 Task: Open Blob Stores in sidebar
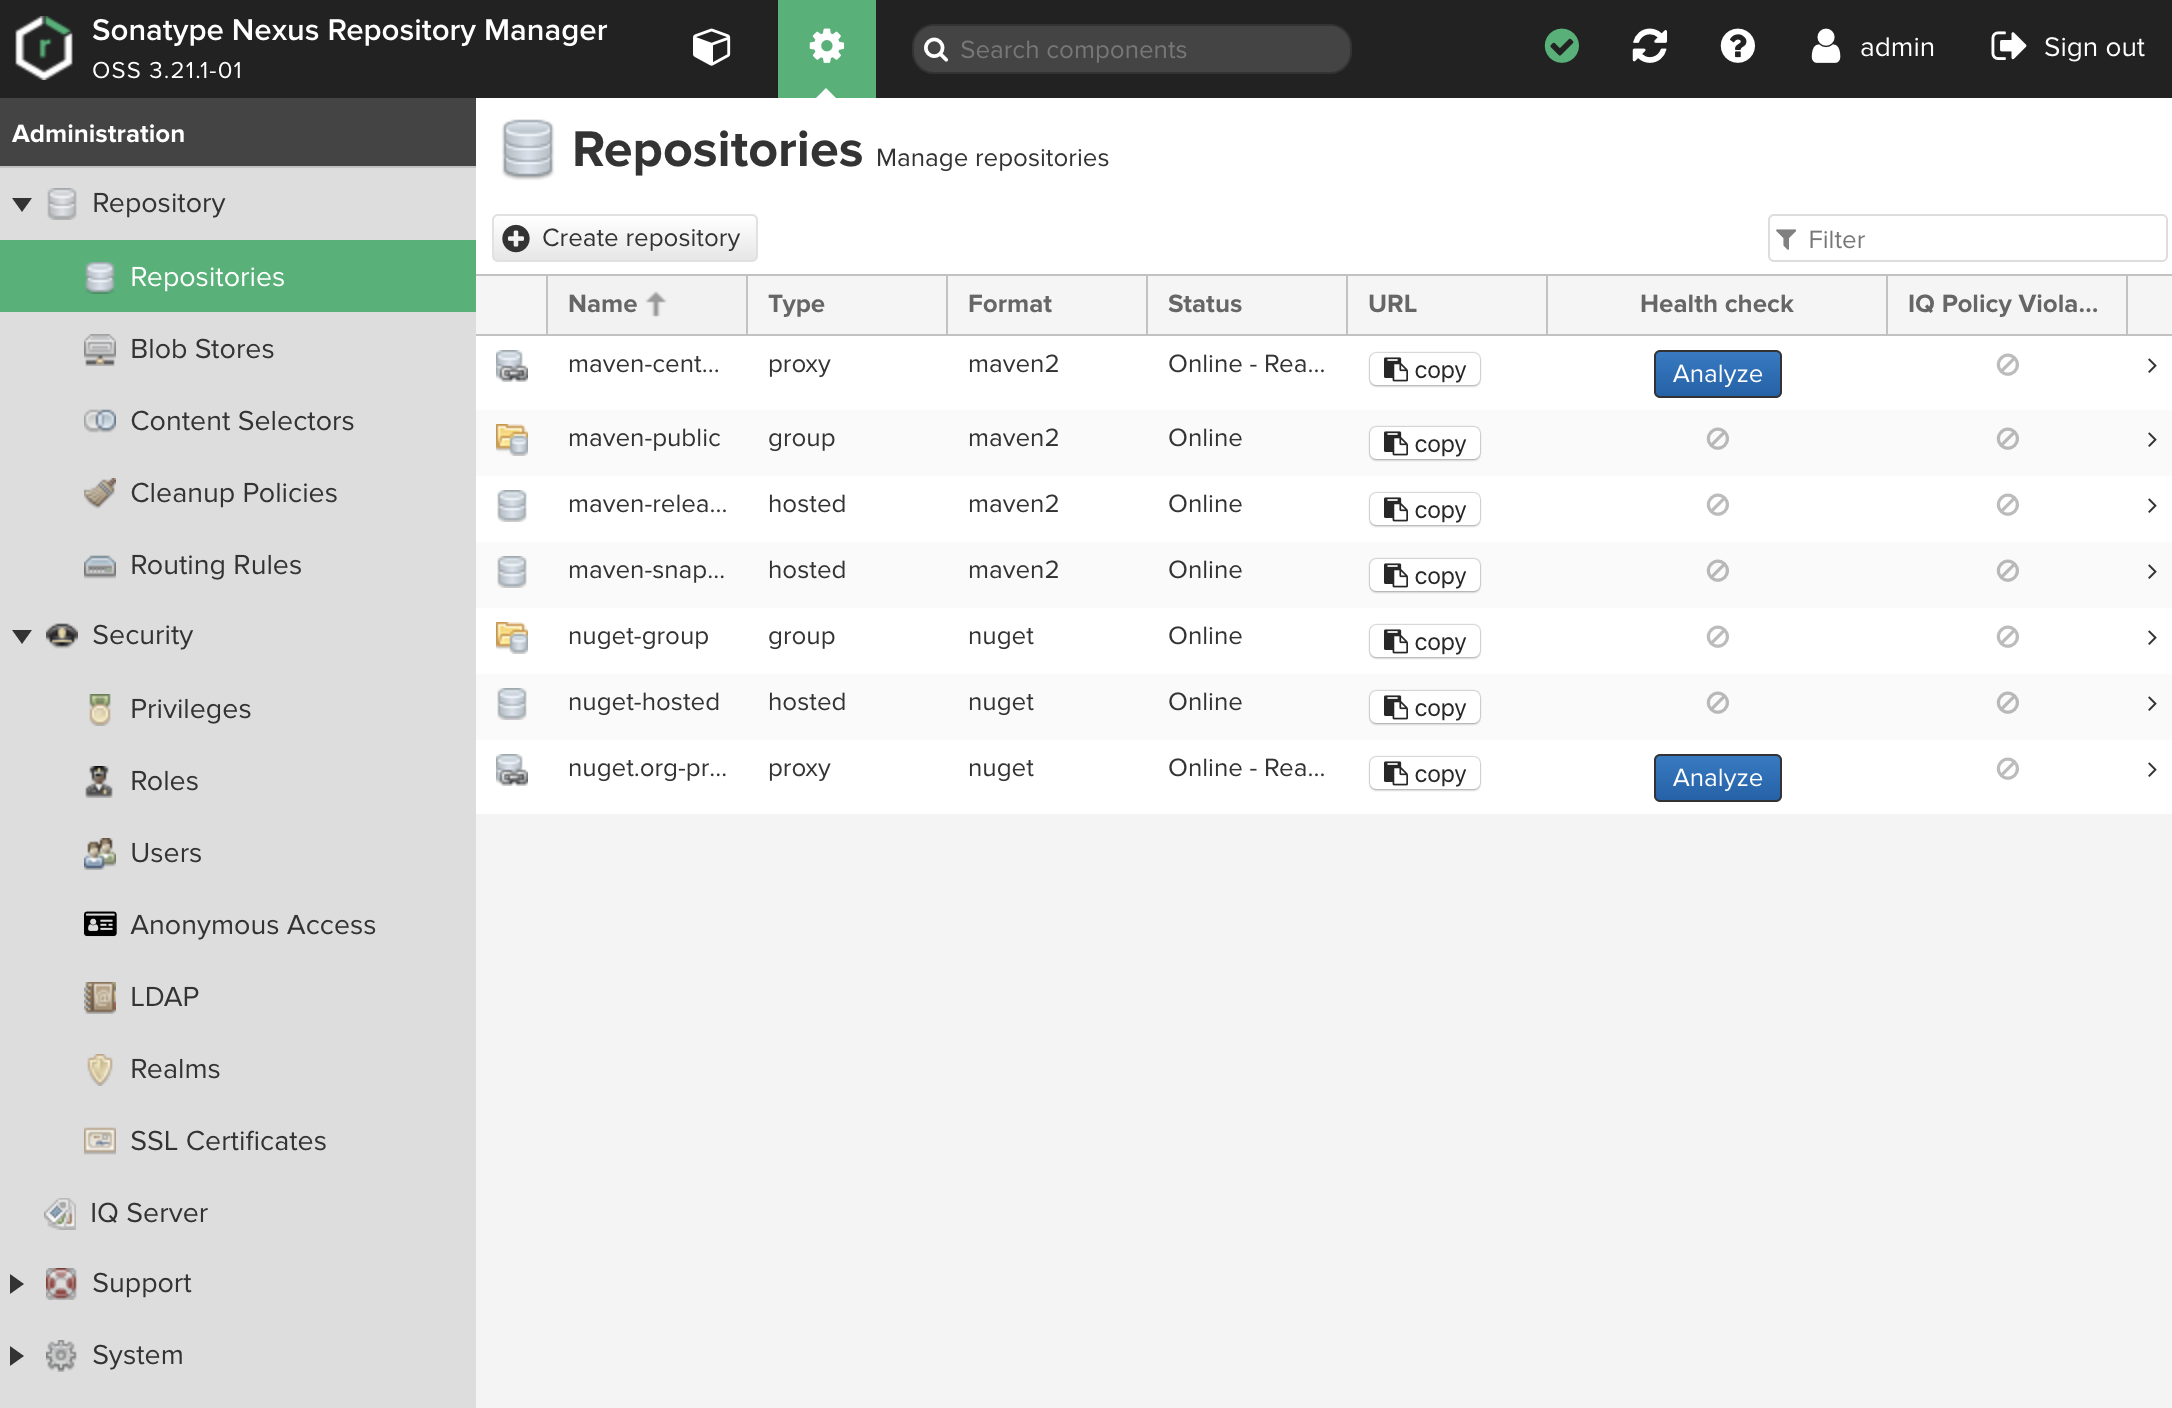[201, 349]
